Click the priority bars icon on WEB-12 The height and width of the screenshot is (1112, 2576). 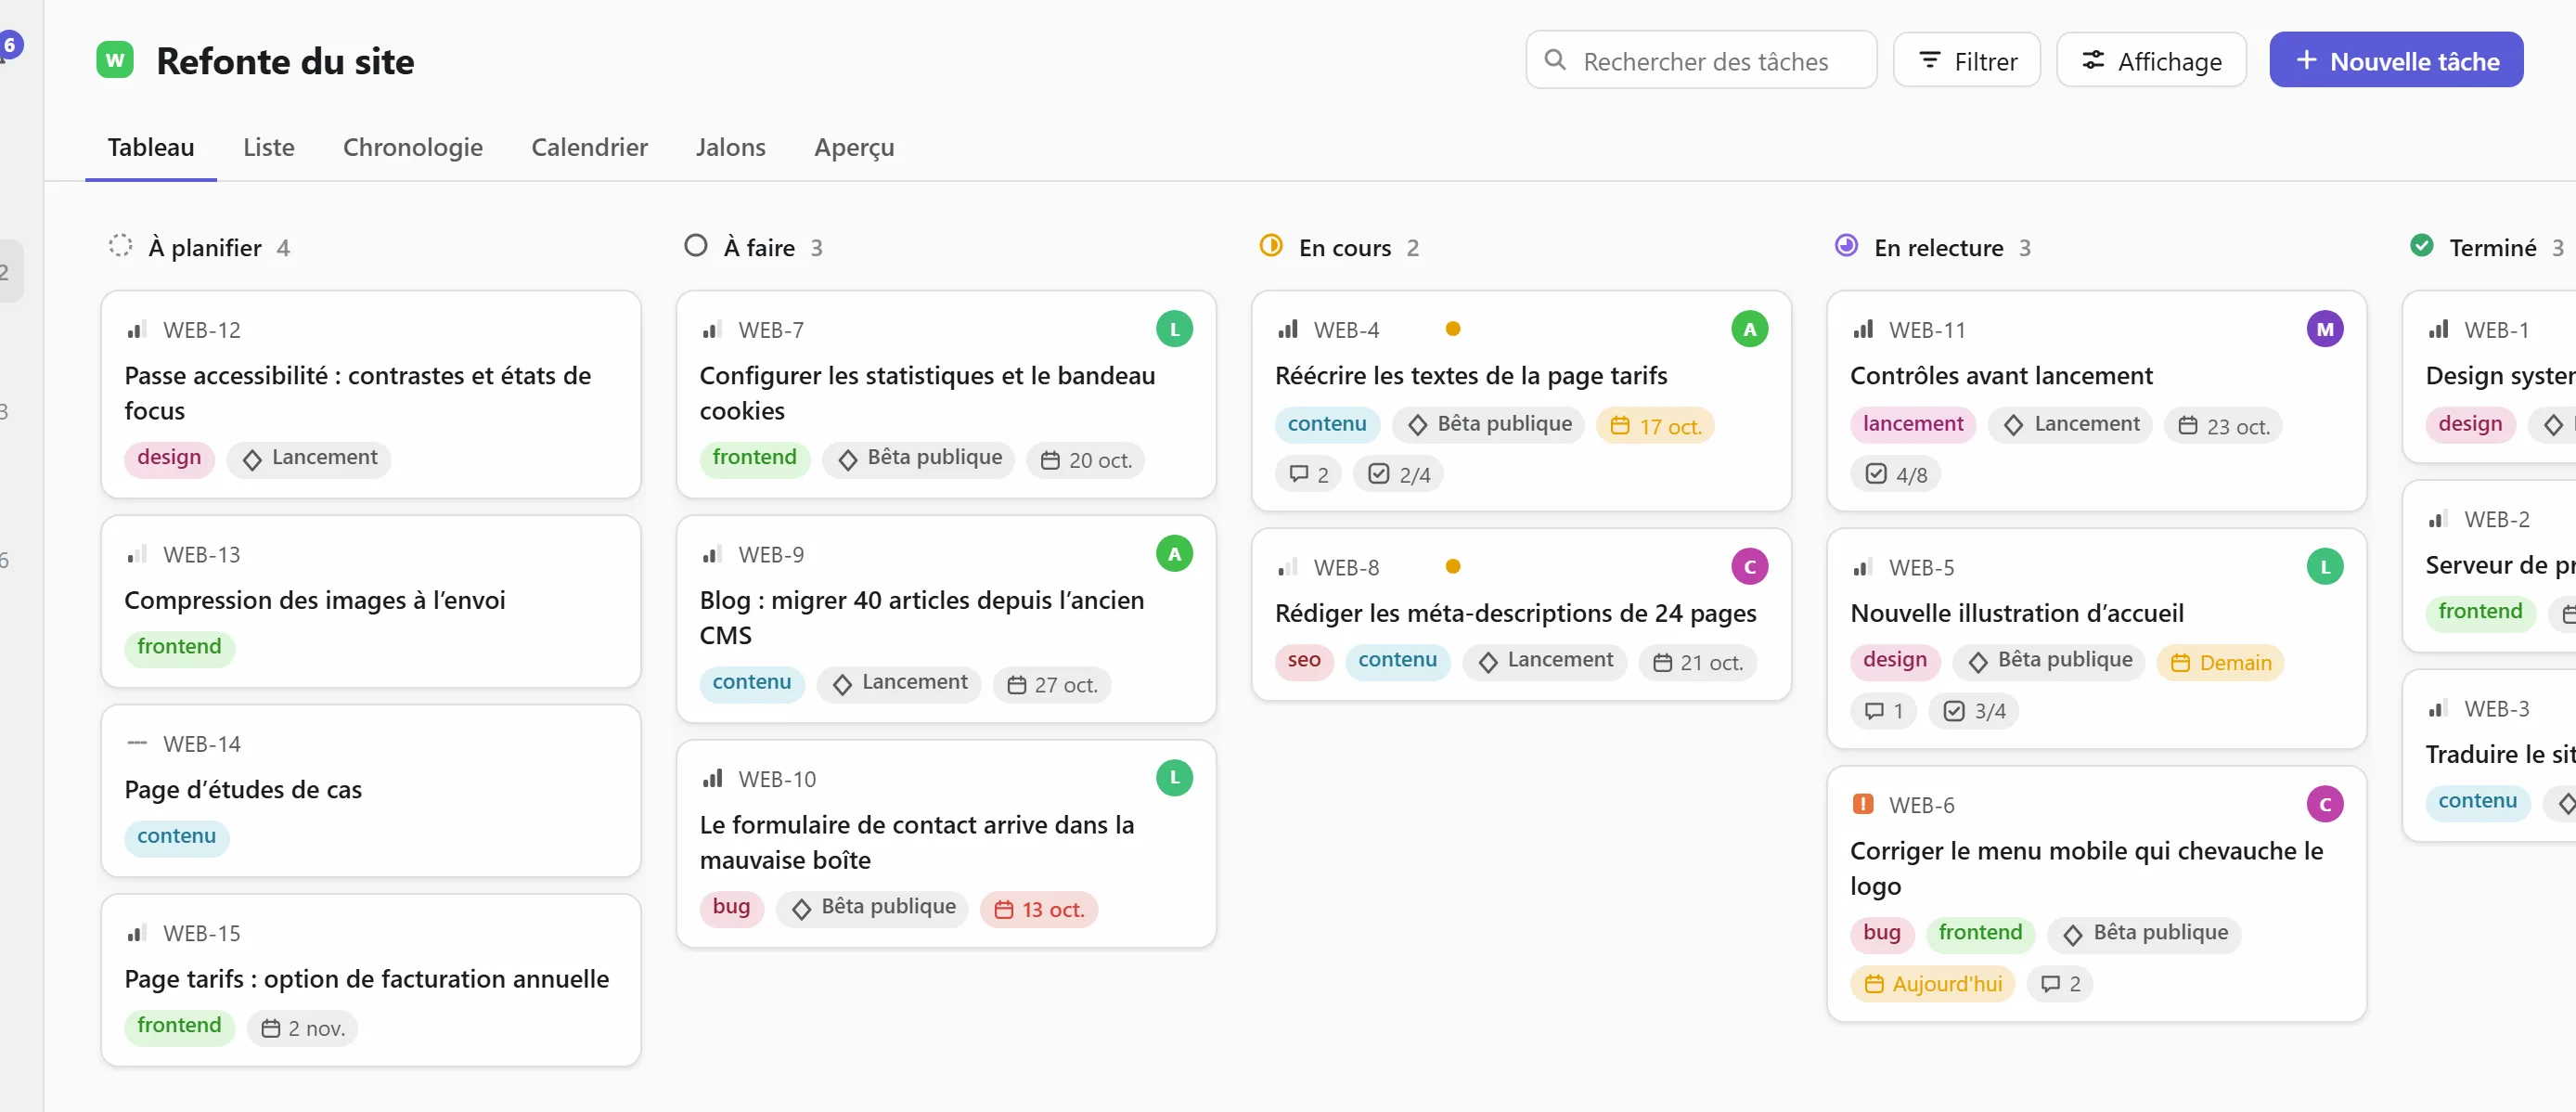coord(137,329)
